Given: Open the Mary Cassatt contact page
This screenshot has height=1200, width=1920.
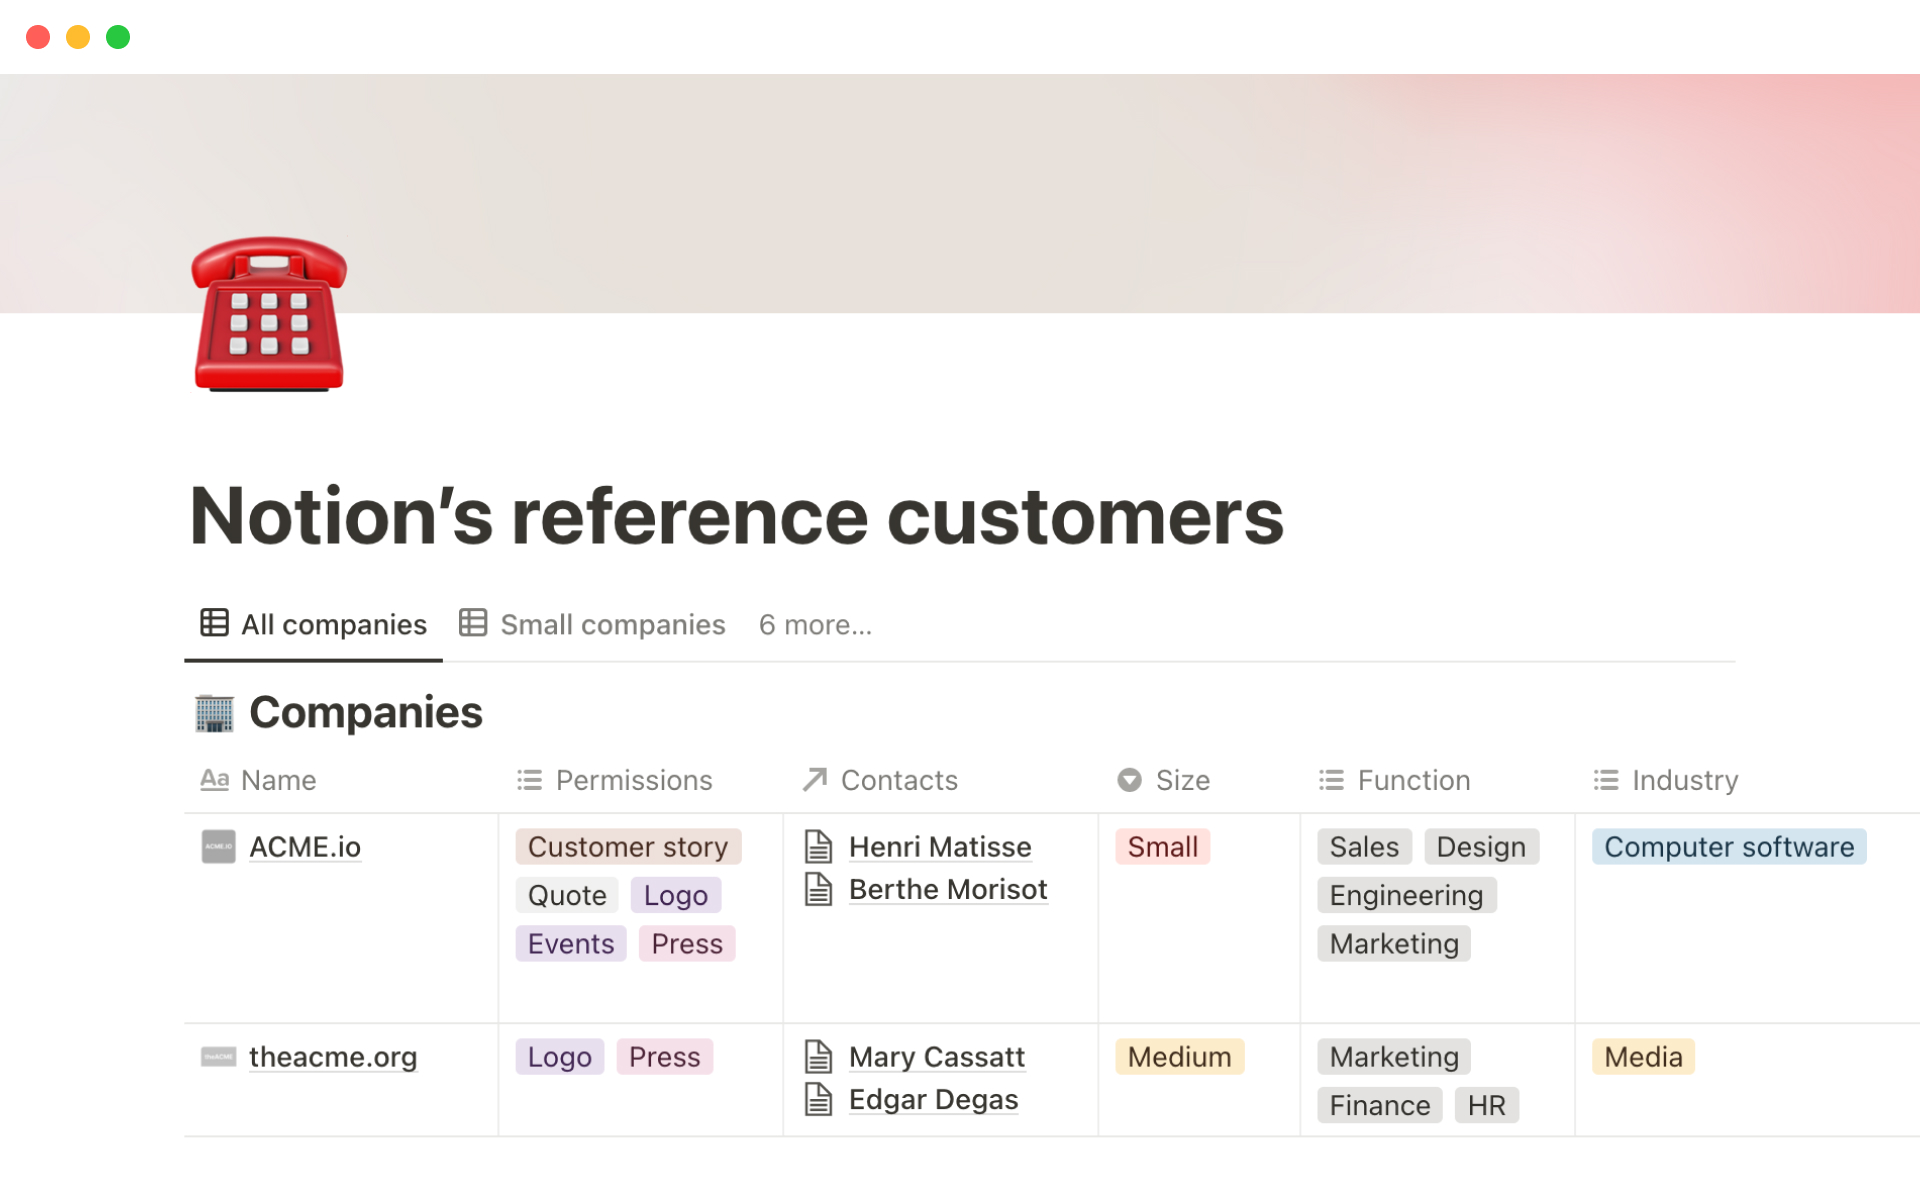Looking at the screenshot, I should (936, 1057).
